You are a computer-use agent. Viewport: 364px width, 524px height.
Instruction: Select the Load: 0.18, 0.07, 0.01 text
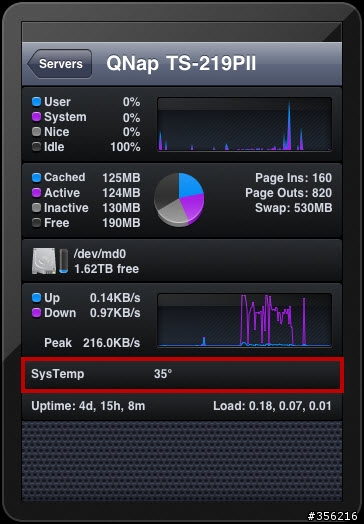[272, 406]
